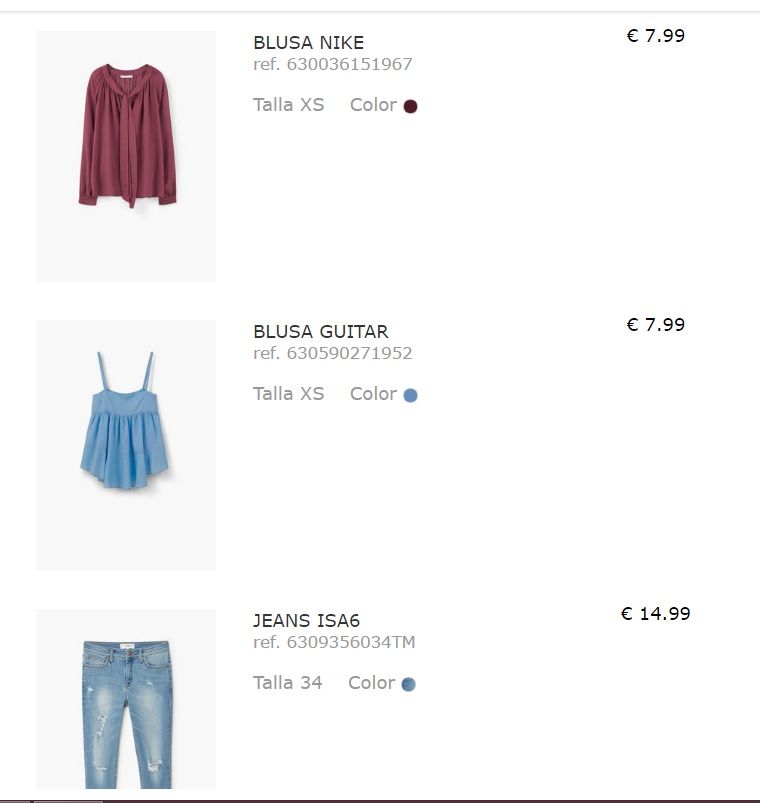
Task: Select the light blue color swatch for Blusa Guitar
Action: click(410, 395)
